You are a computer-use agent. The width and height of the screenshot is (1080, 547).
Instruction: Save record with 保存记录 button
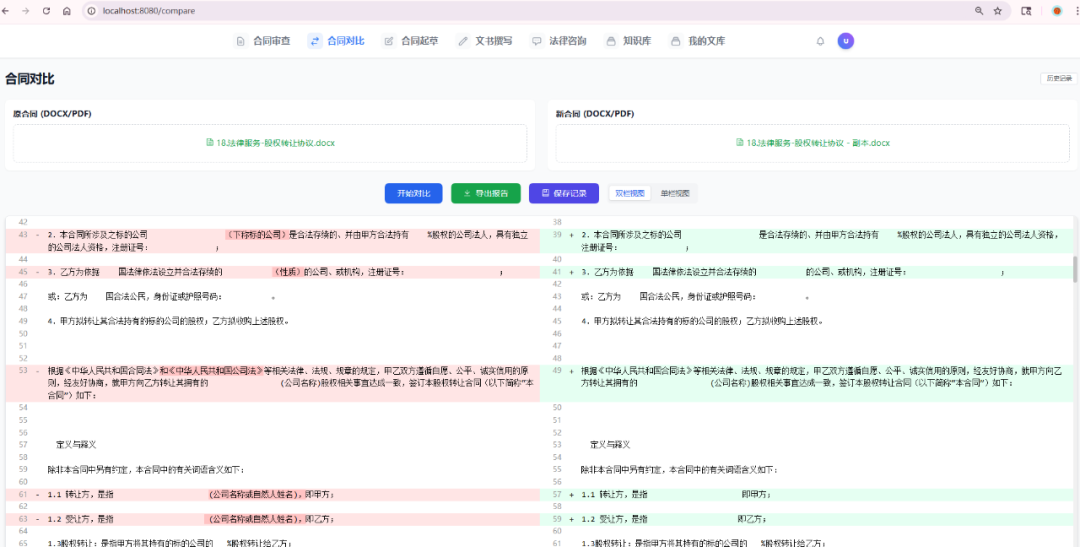[x=563, y=193]
